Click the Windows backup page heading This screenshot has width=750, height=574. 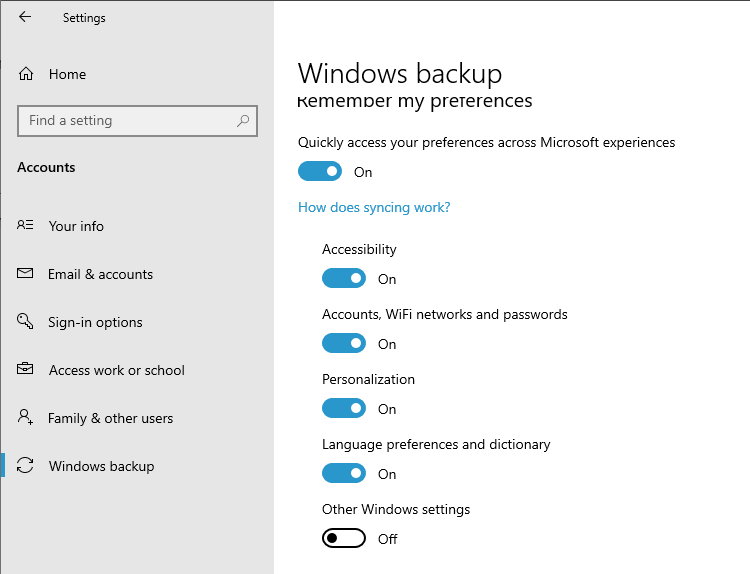tap(400, 74)
